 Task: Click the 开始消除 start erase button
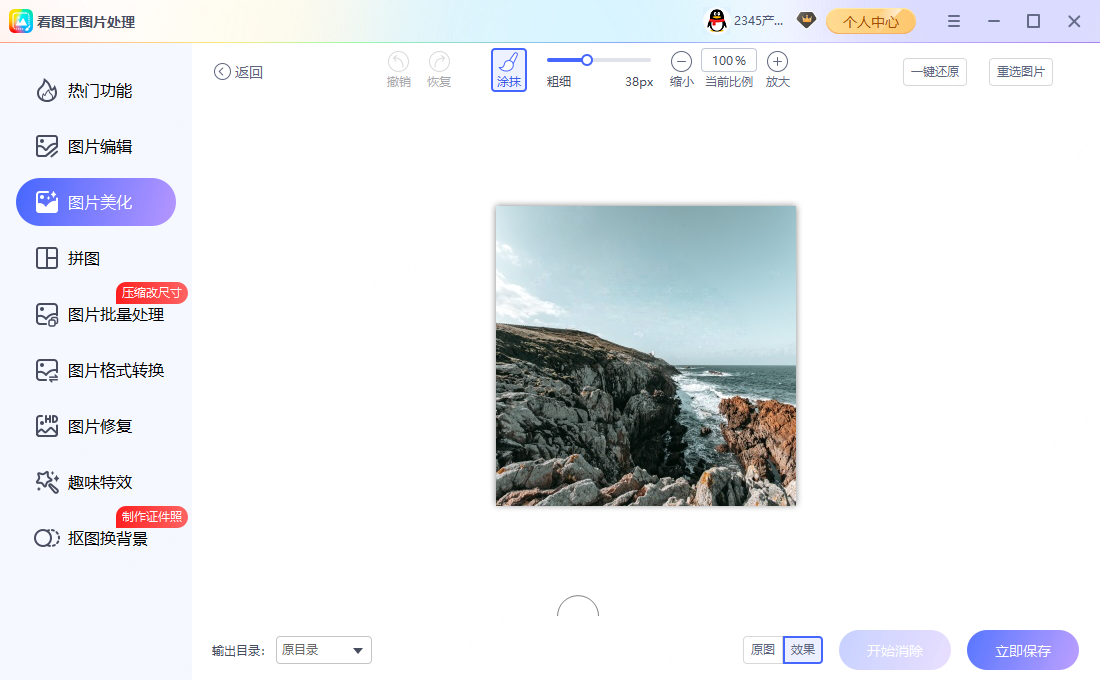point(895,651)
